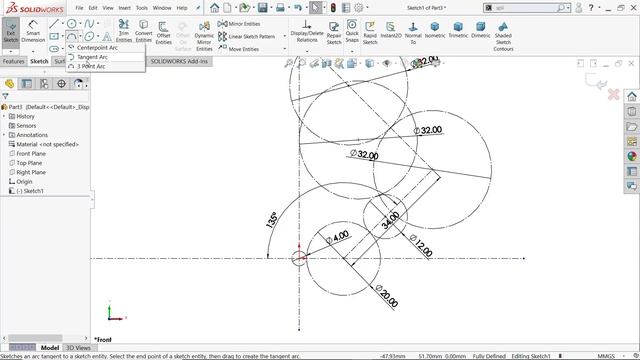Toggle Instant2D mode
The height and width of the screenshot is (360, 640).
click(391, 30)
